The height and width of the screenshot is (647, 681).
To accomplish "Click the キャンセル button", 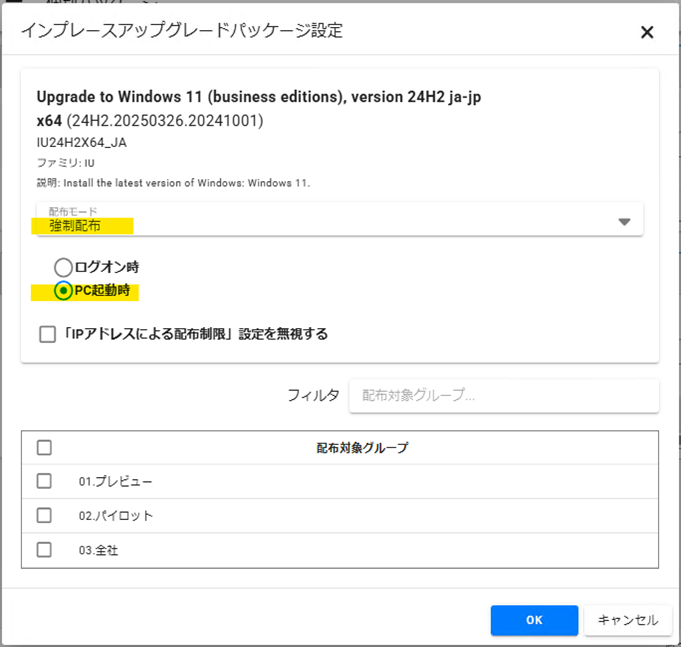I will click(x=628, y=620).
